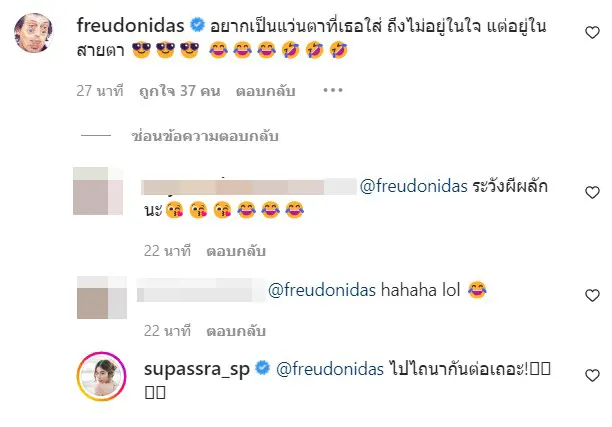Like the 'ระวังผีผลัก' reply heart
This screenshot has height=427, width=612.
click(x=592, y=192)
